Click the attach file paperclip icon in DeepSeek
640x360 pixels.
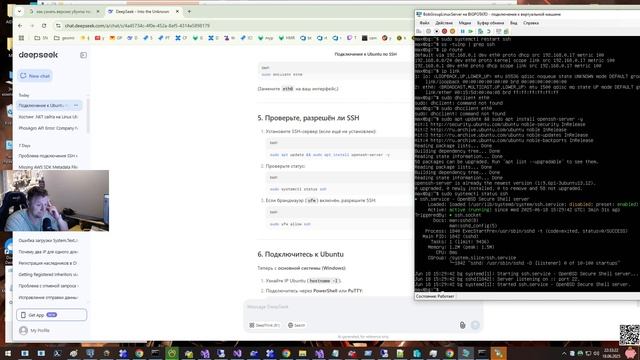[x=462, y=325]
